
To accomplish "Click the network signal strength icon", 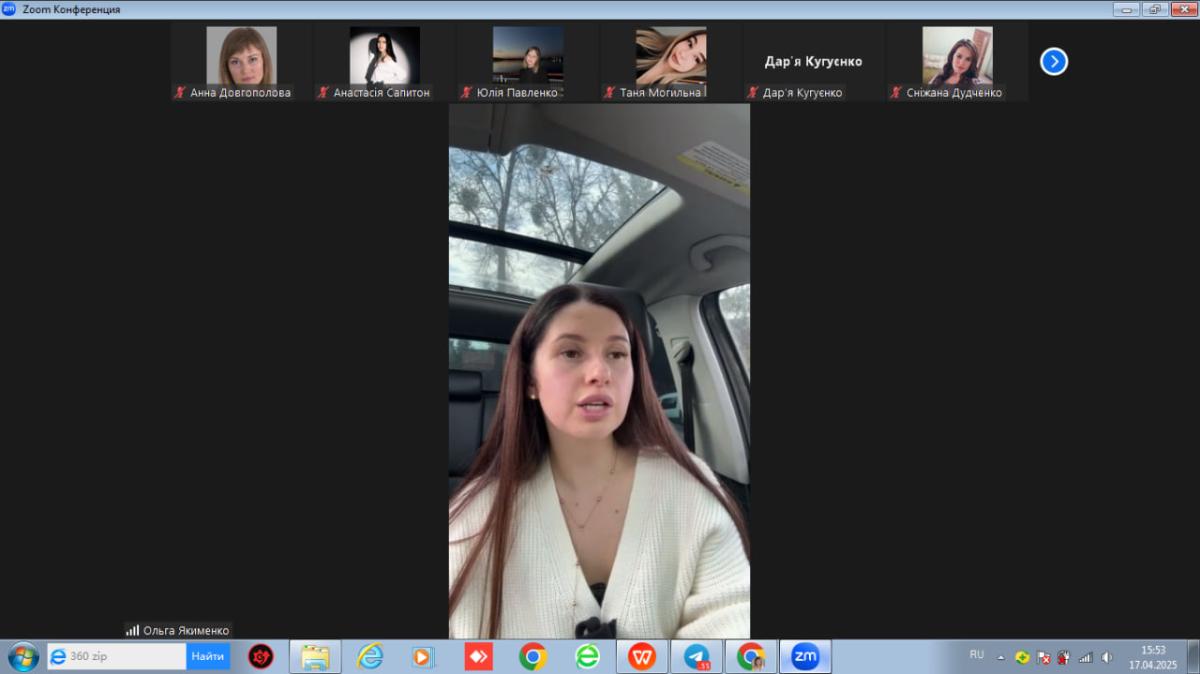I will tap(1086, 657).
